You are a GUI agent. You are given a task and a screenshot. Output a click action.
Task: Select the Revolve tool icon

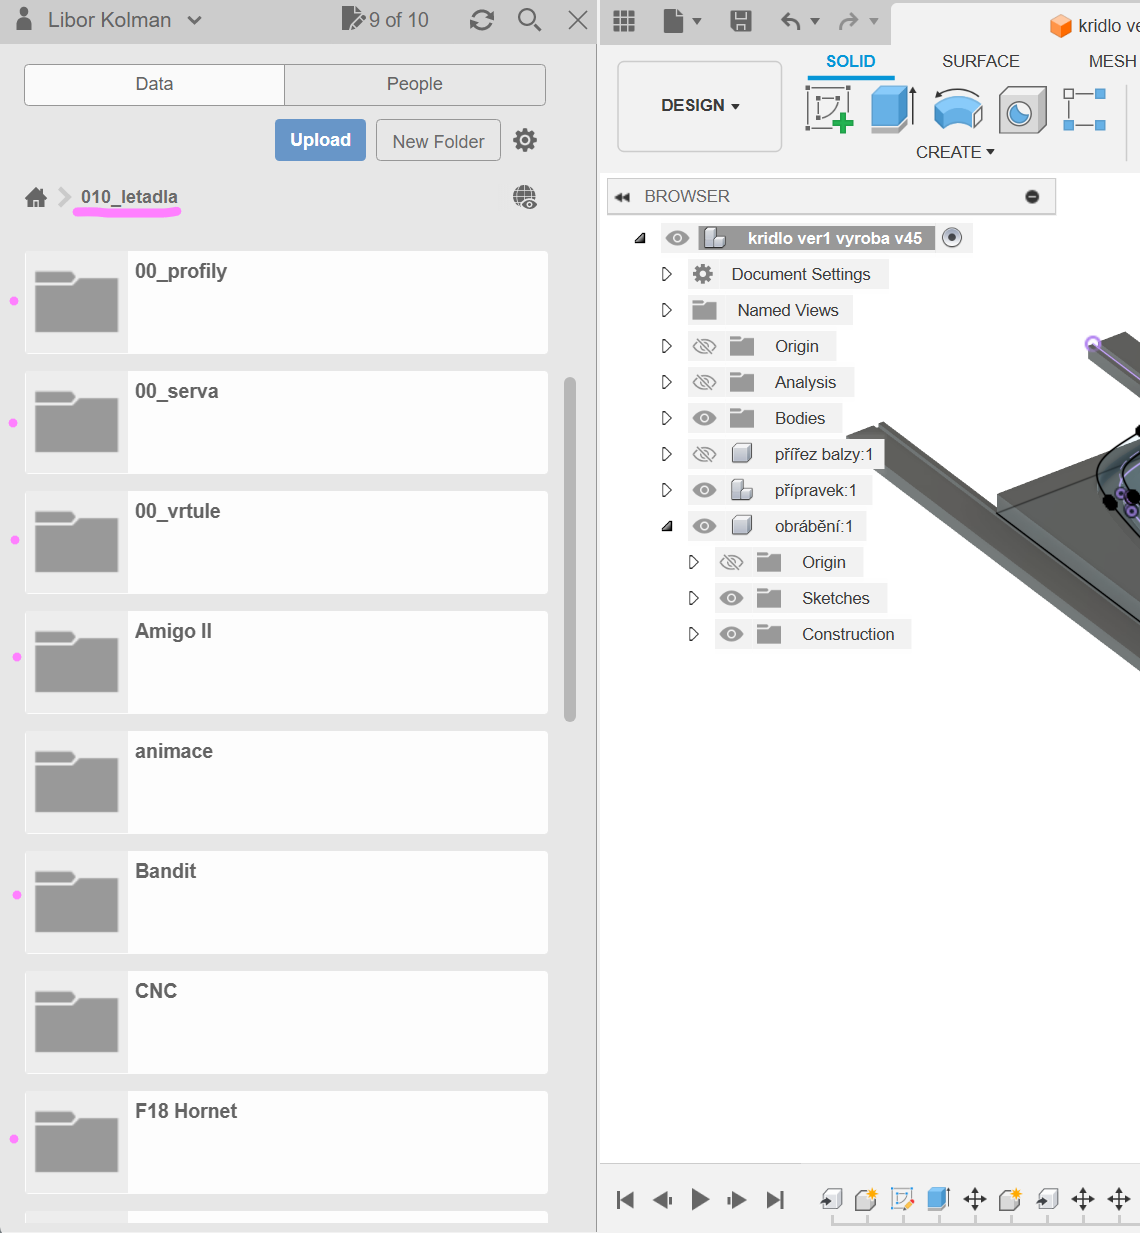957,109
